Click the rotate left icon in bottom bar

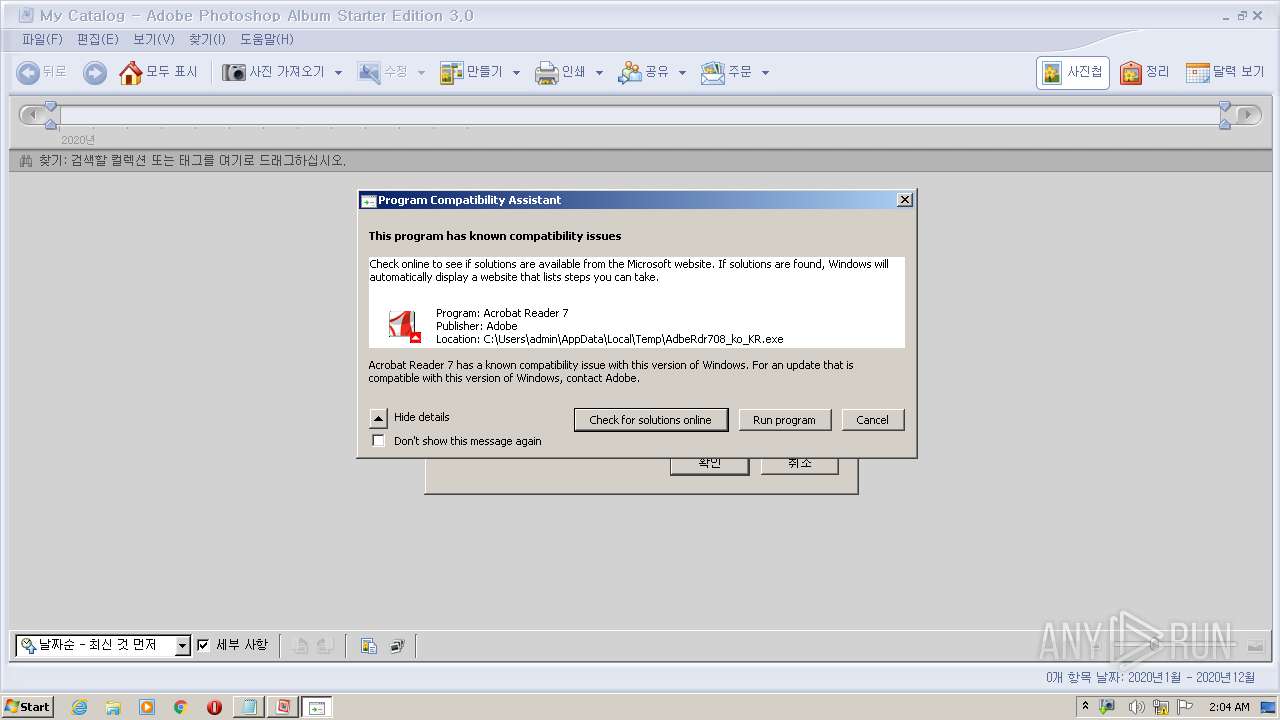coord(299,646)
